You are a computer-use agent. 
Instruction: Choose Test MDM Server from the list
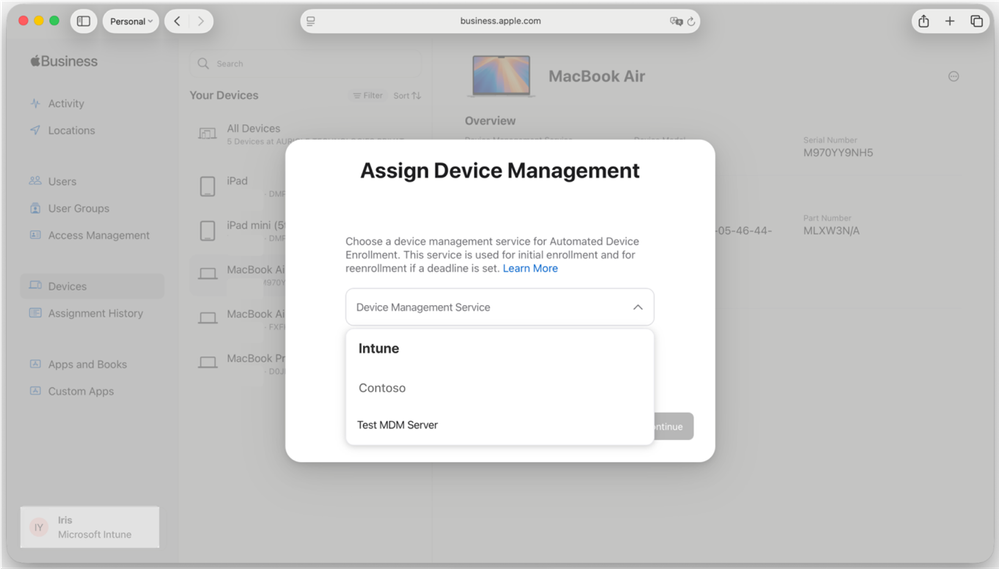coord(500,424)
